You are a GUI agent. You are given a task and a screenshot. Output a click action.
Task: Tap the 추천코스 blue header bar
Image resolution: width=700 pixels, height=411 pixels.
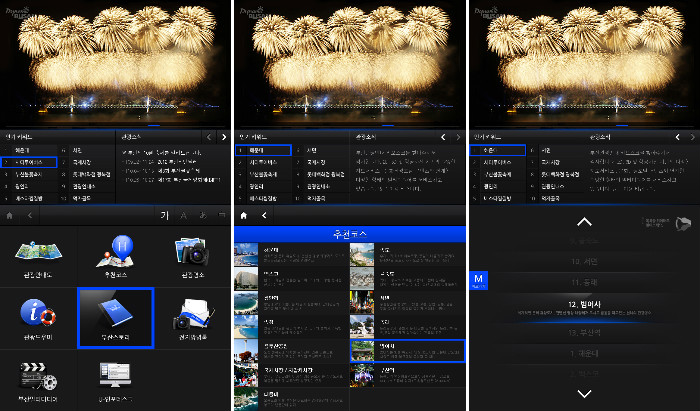[x=350, y=234]
